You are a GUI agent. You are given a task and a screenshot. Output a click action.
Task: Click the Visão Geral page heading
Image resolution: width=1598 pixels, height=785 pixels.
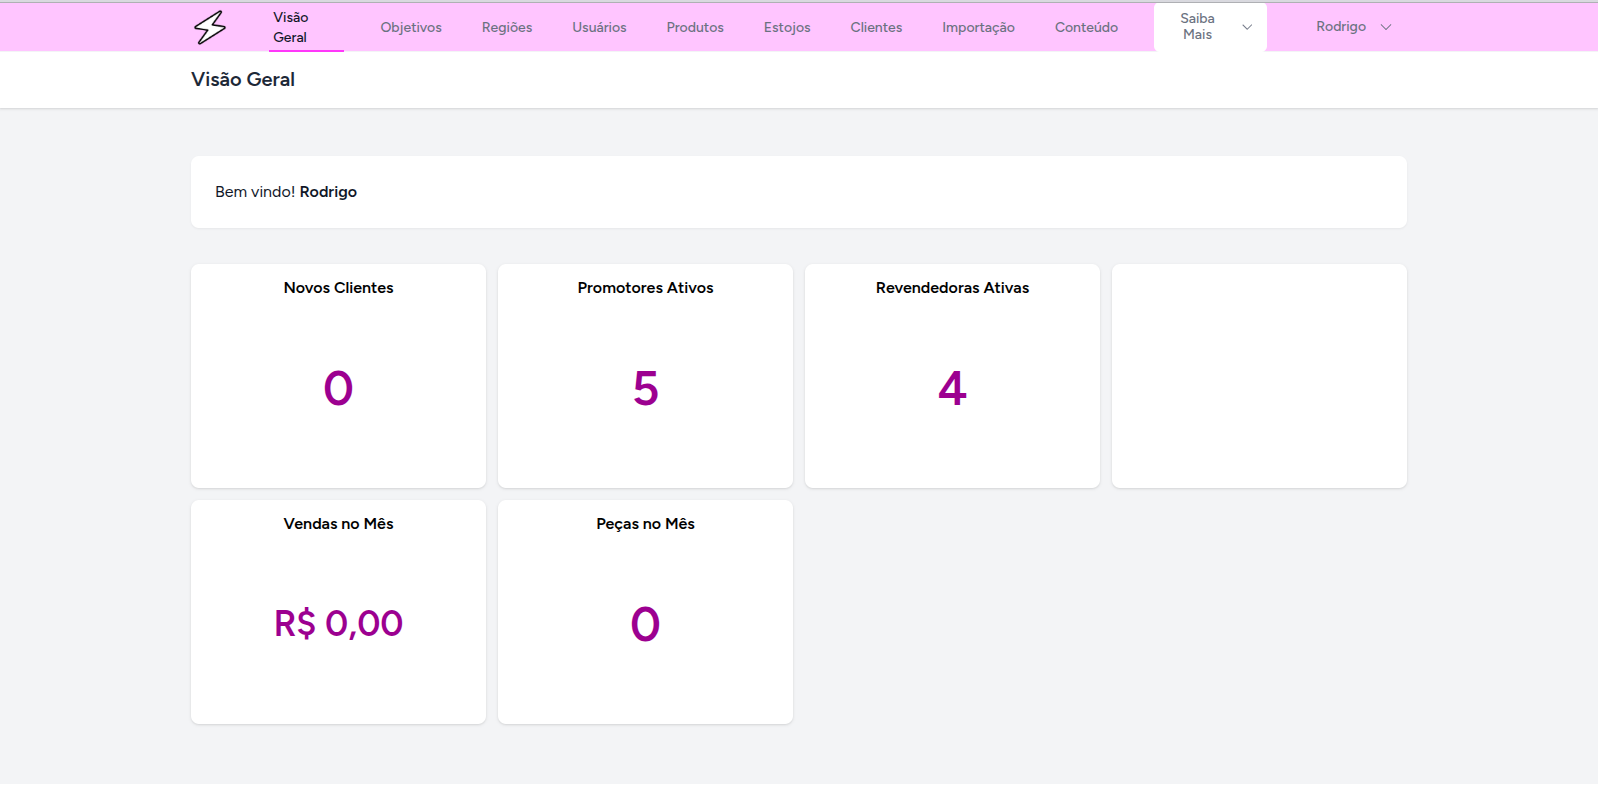click(243, 79)
